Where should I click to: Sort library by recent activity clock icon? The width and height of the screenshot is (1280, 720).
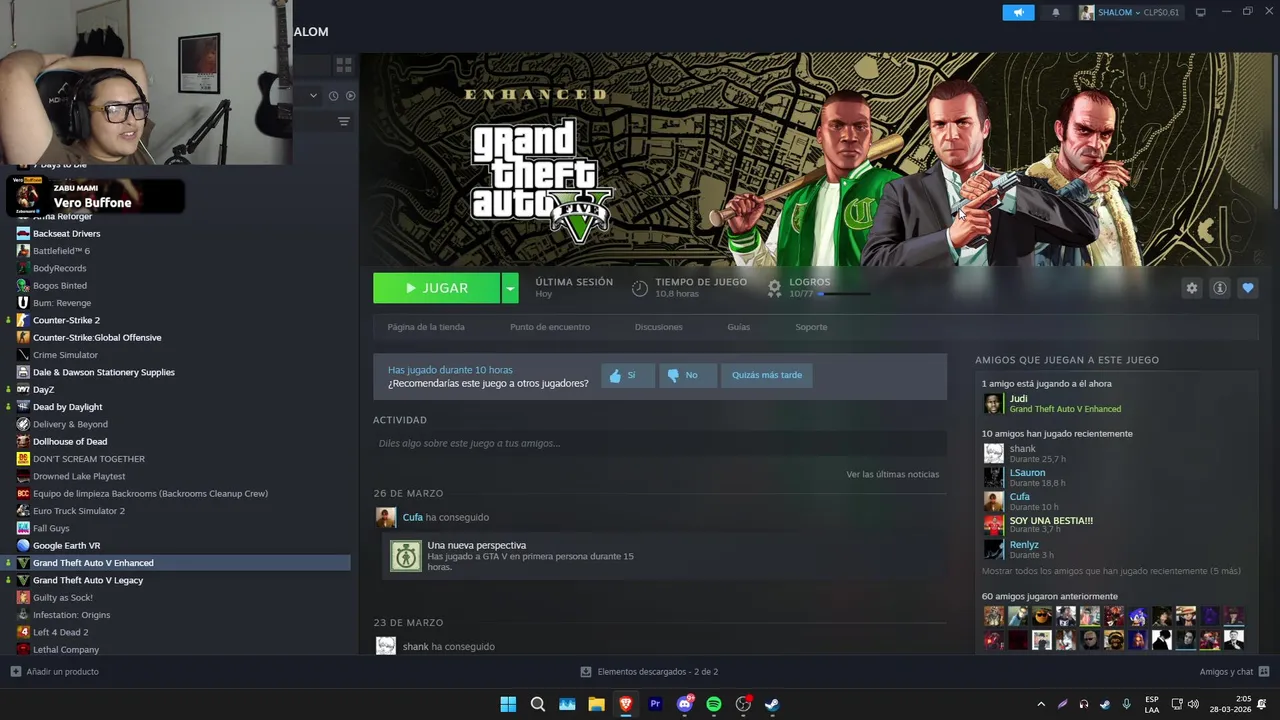coord(332,96)
